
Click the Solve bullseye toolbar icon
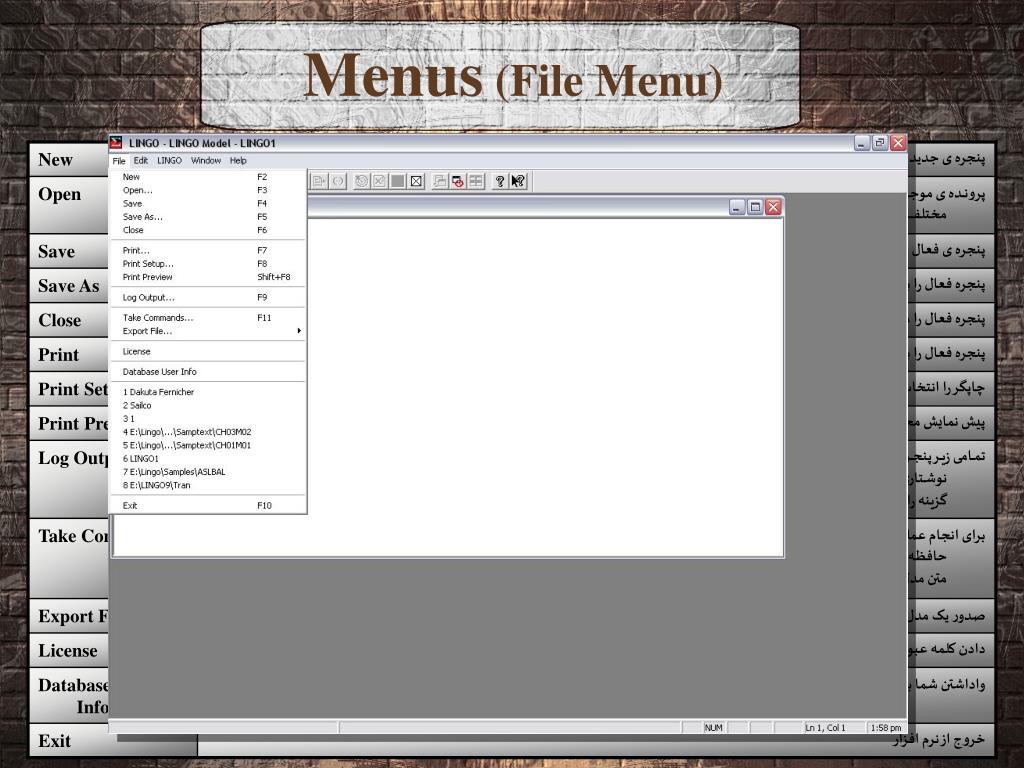[361, 181]
